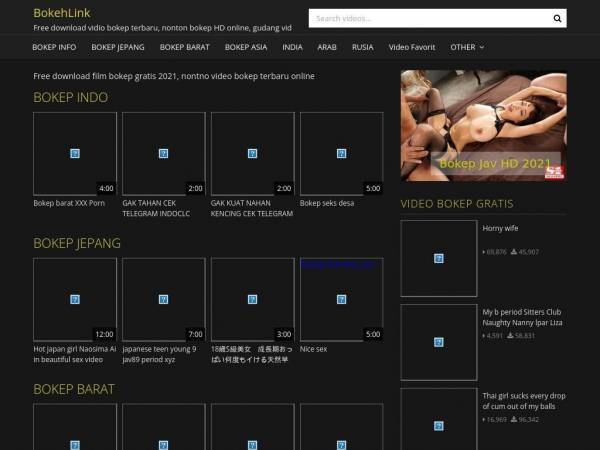Viewport: 600px width, 450px height.
Task: Open the BokehLink site logo link
Action: point(62,13)
